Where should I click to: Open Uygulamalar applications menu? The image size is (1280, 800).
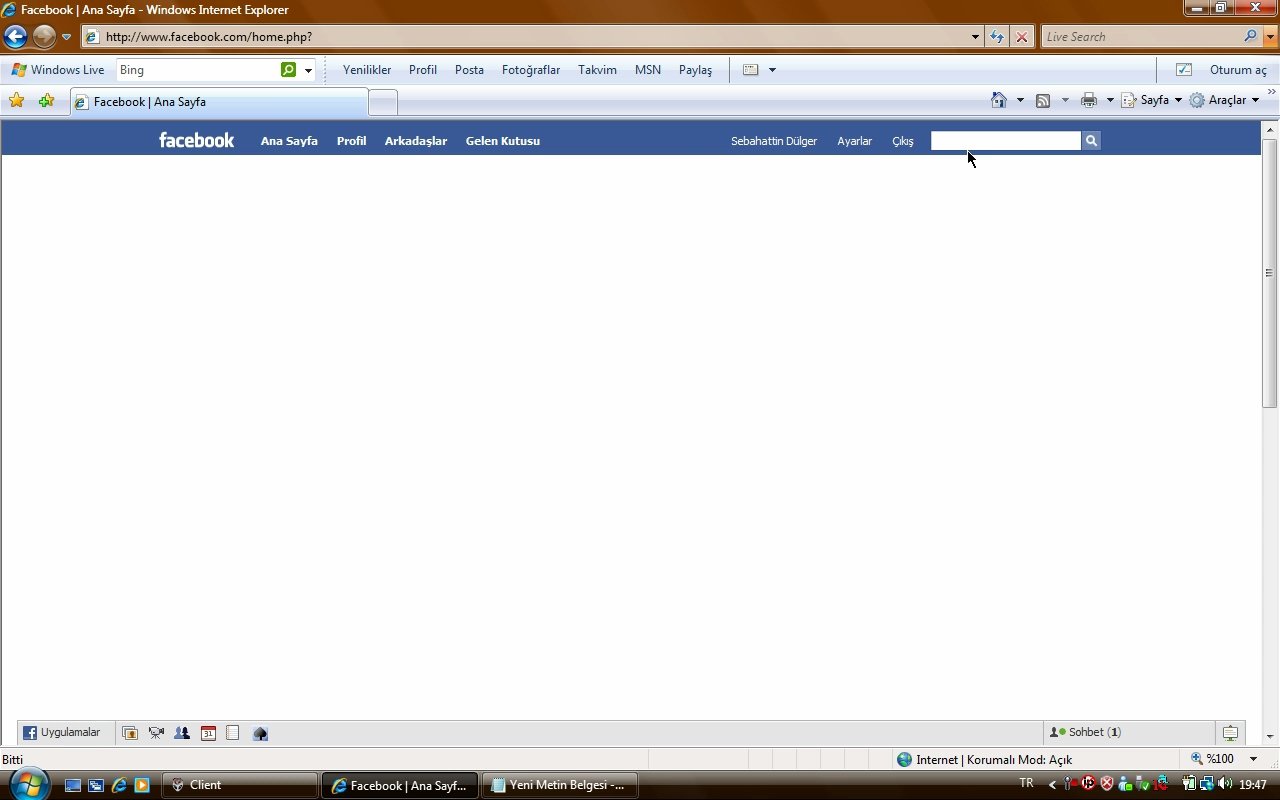click(x=62, y=733)
